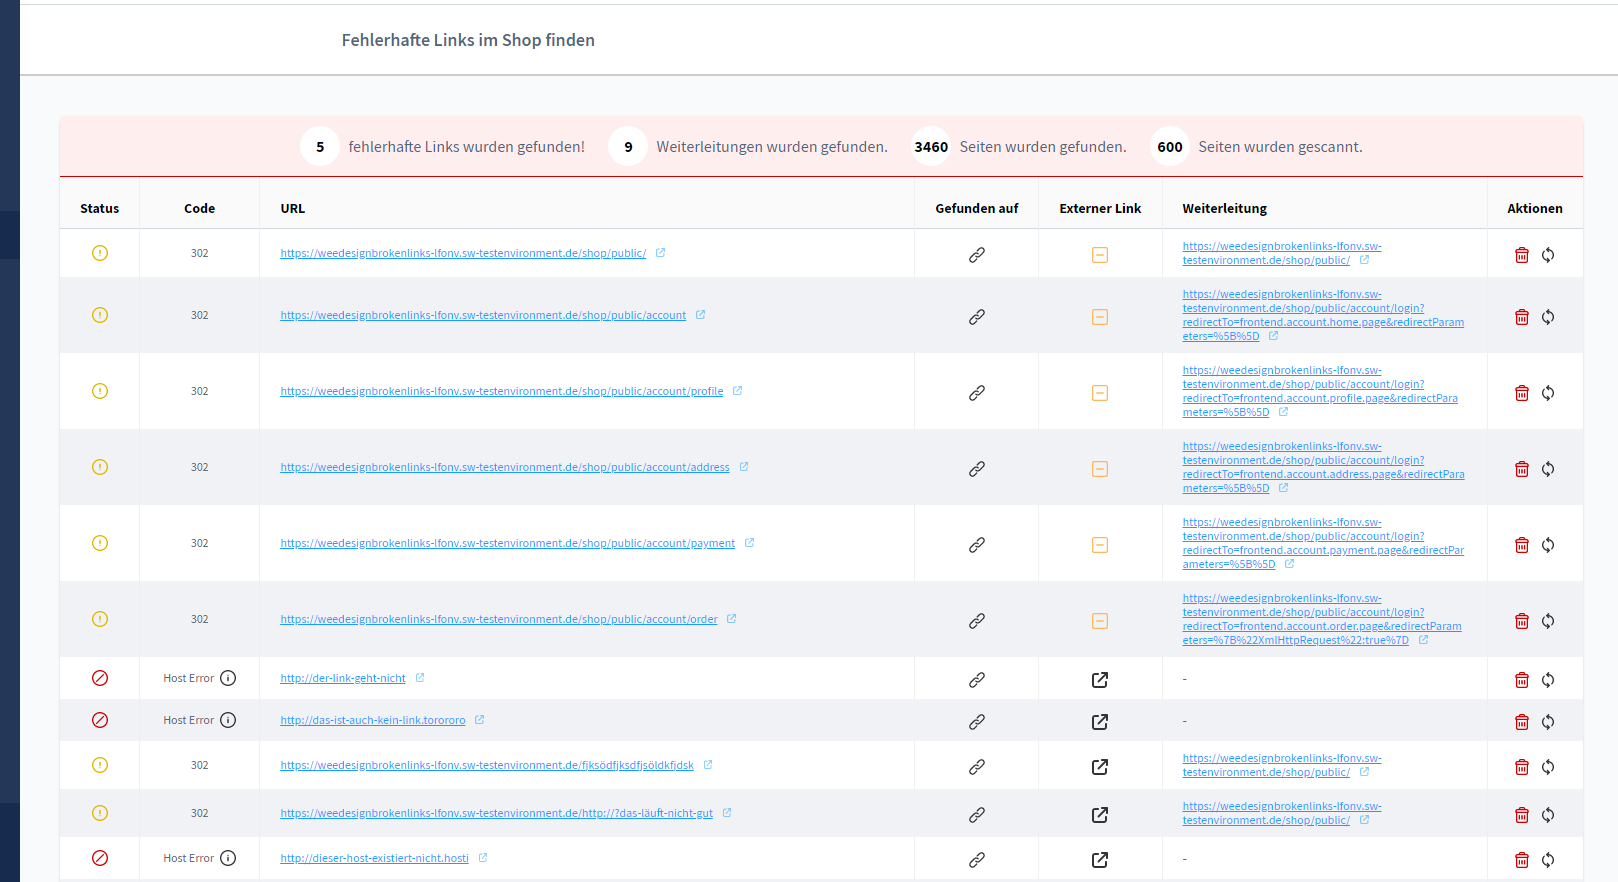Image resolution: width=1618 pixels, height=882 pixels.
Task: Recheck the shop/public/ link entry
Action: [1548, 255]
